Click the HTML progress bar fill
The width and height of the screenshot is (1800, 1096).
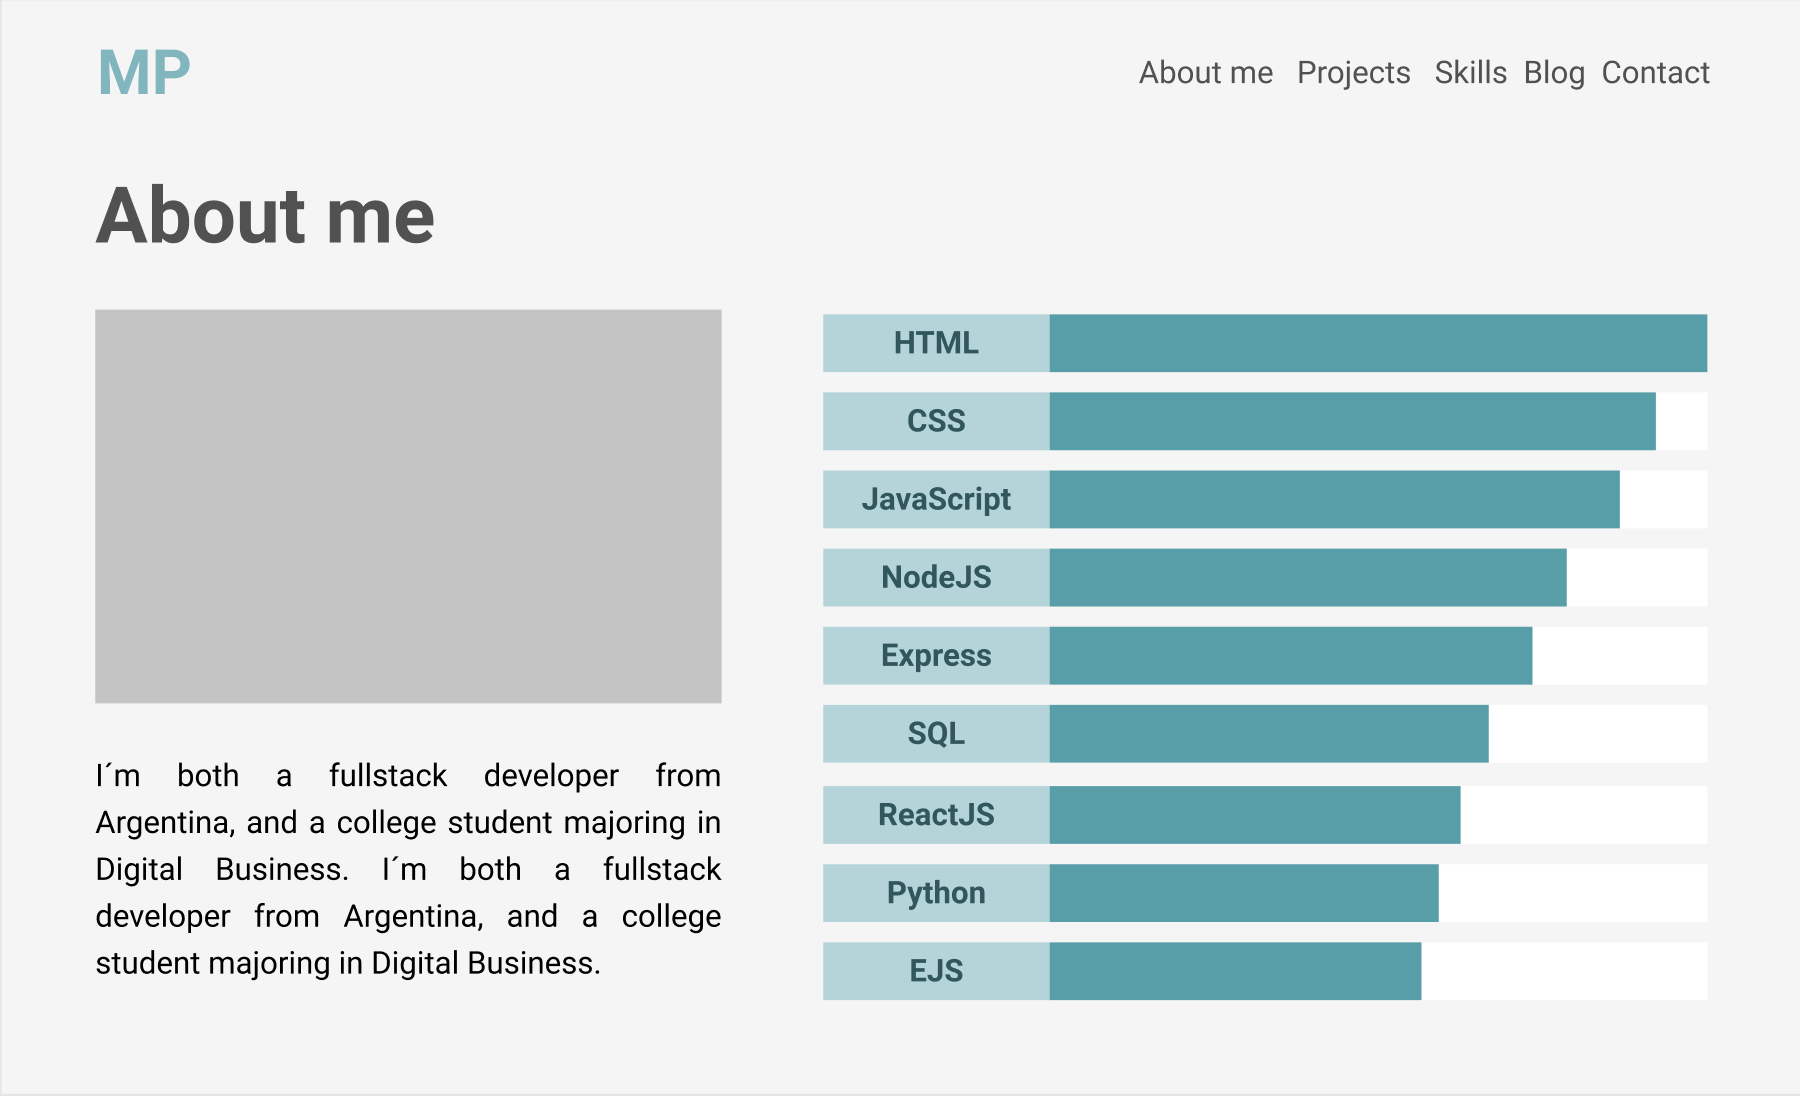(x=1378, y=343)
